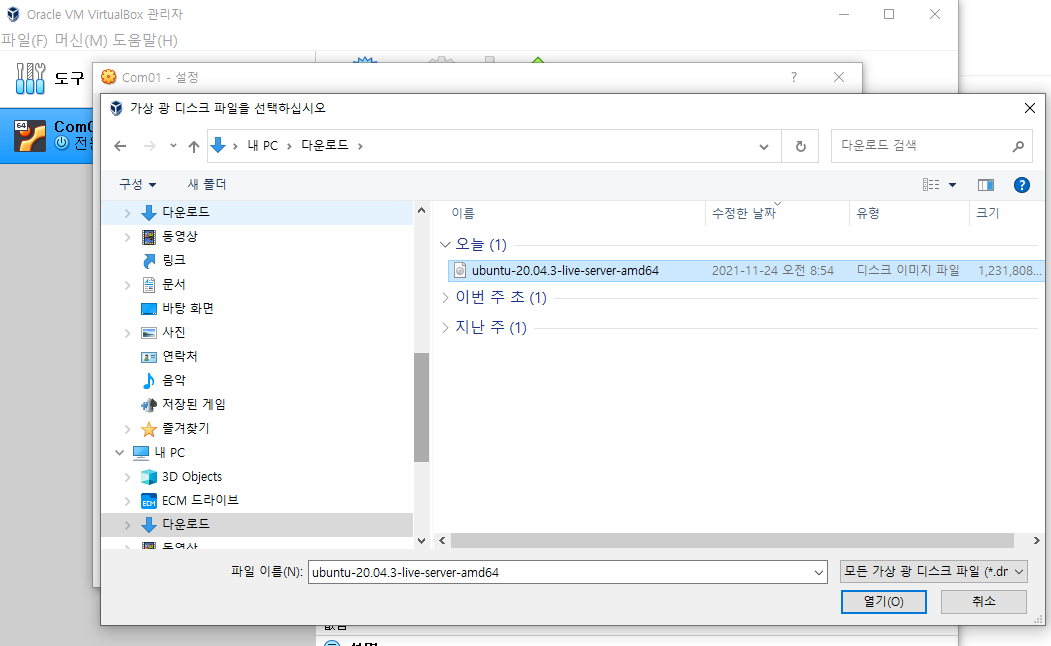
Task: Click 내 PC in address breadcrumb
Action: pyautogui.click(x=263, y=146)
